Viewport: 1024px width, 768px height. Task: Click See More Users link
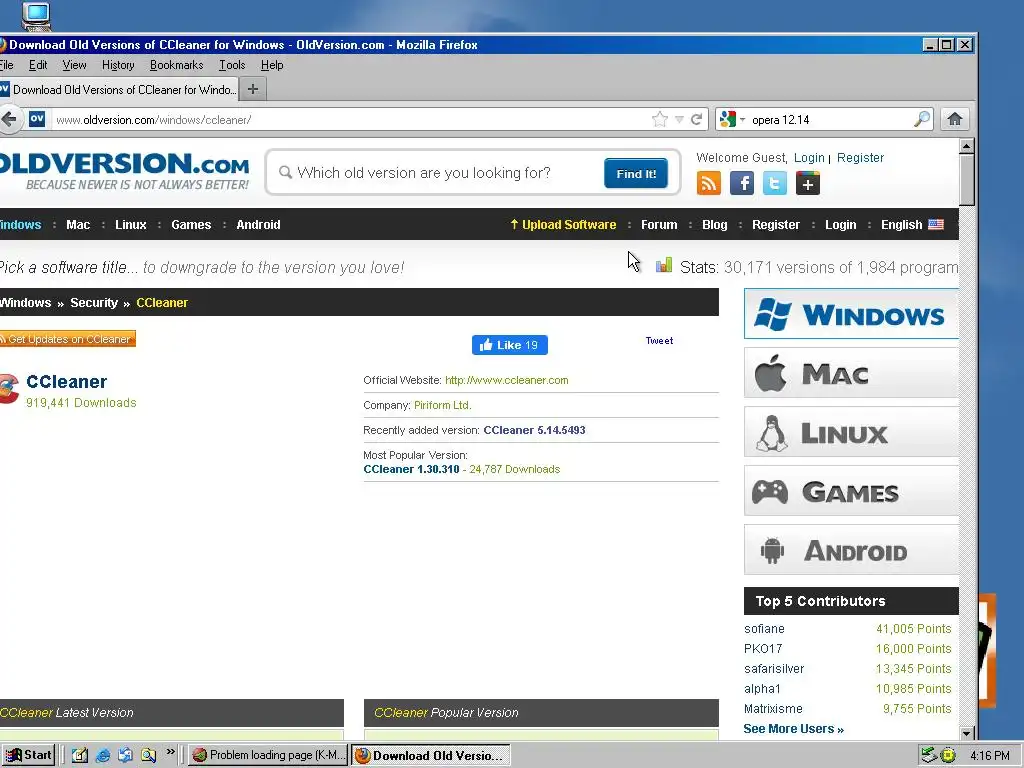tap(793, 728)
